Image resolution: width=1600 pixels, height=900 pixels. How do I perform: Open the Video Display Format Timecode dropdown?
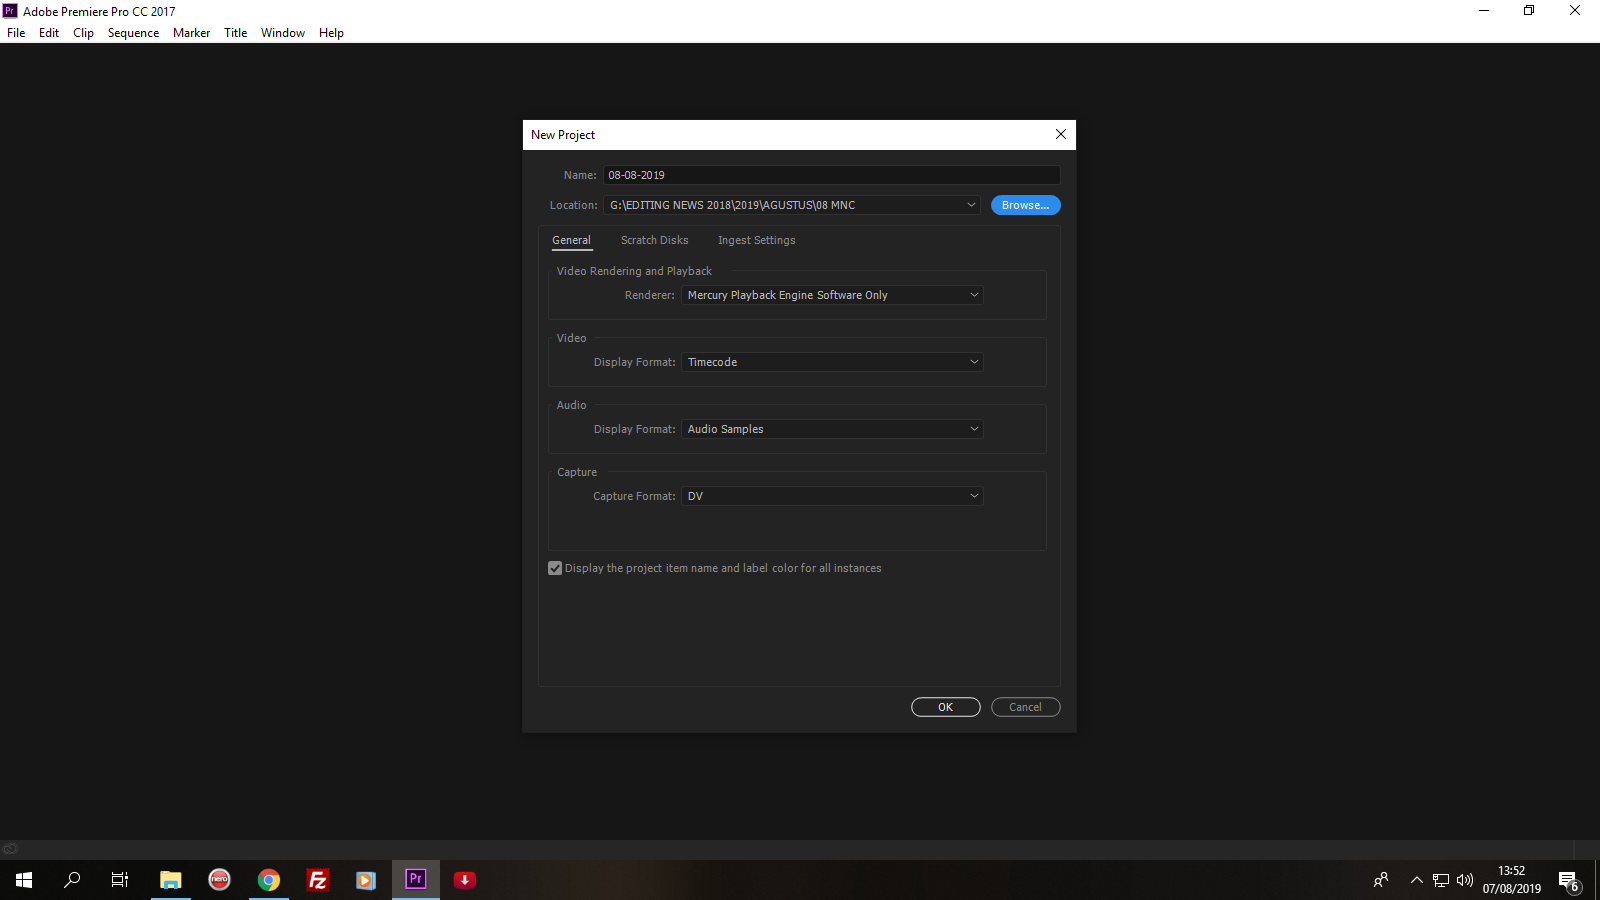832,362
